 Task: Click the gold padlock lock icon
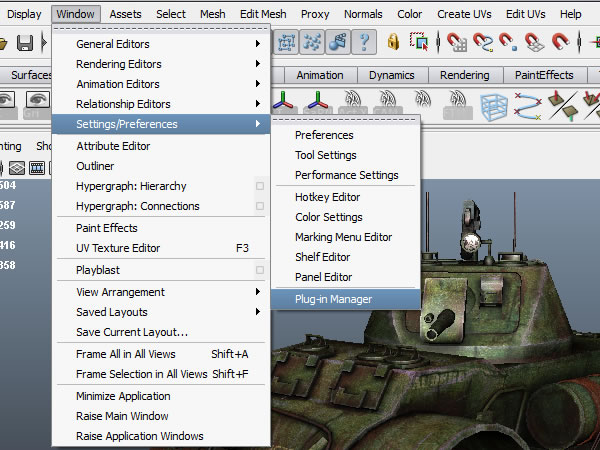[393, 42]
